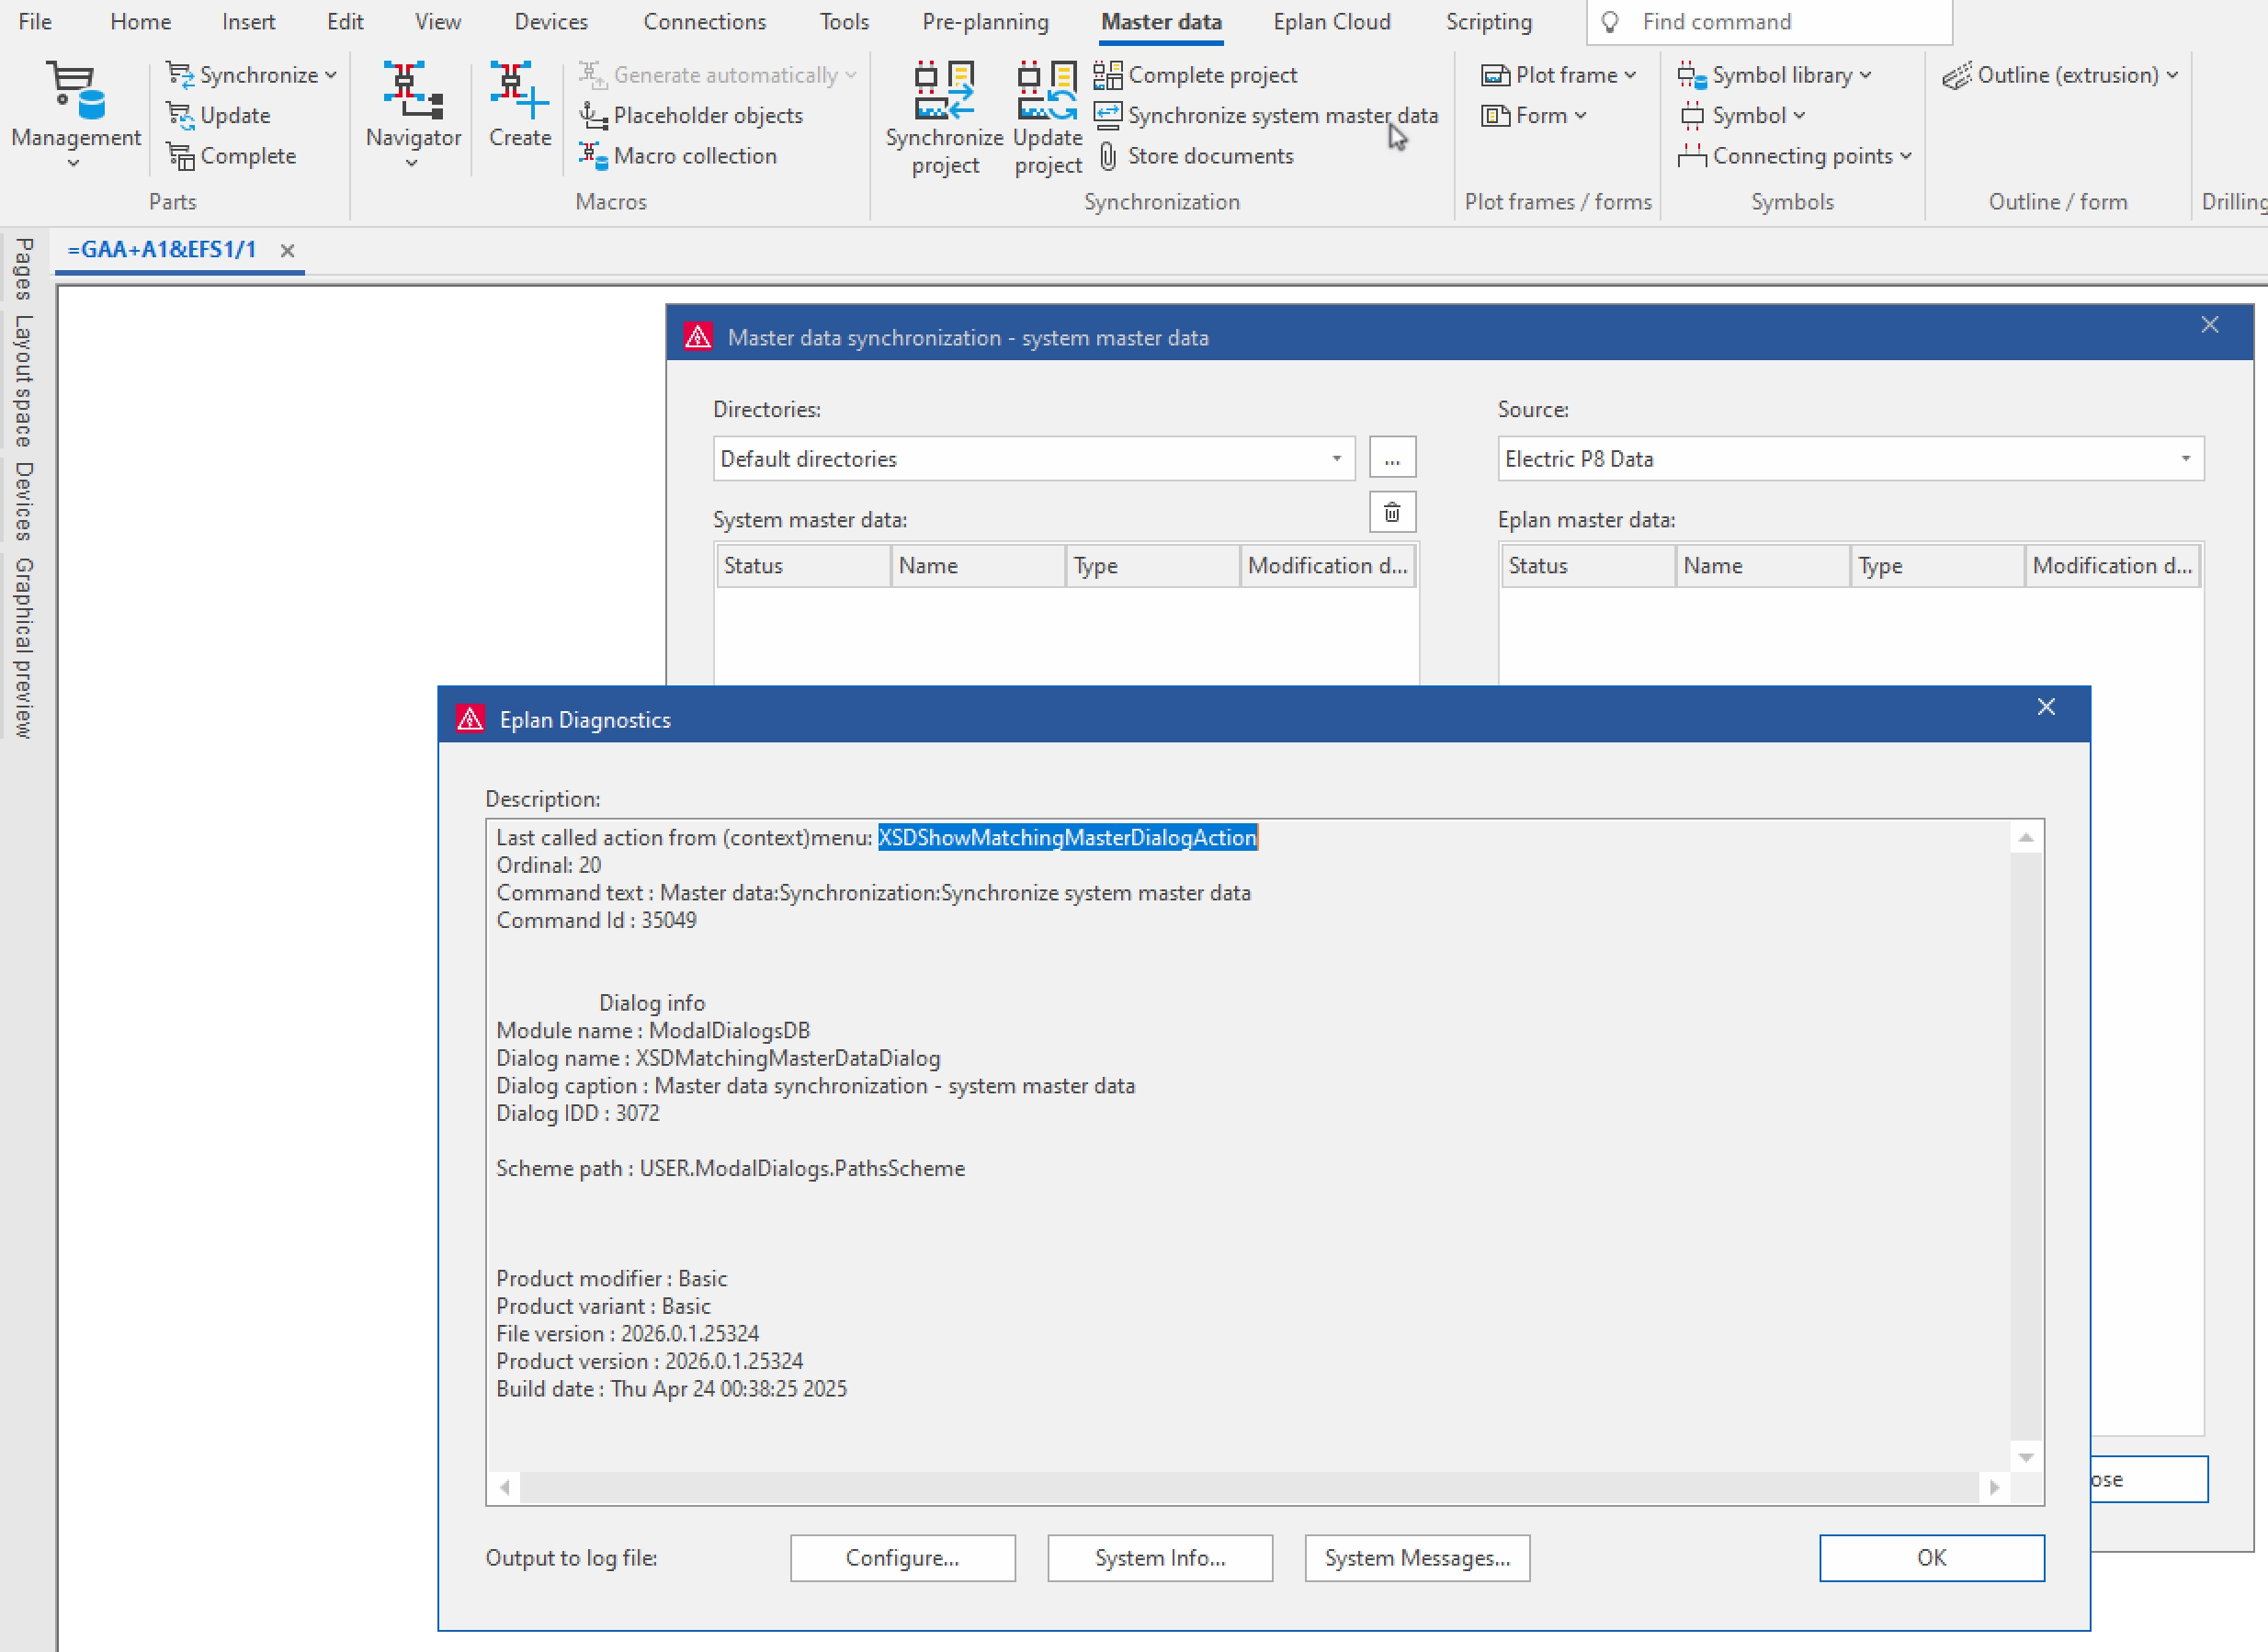
Task: Open the macro Navigator
Action: point(413,113)
